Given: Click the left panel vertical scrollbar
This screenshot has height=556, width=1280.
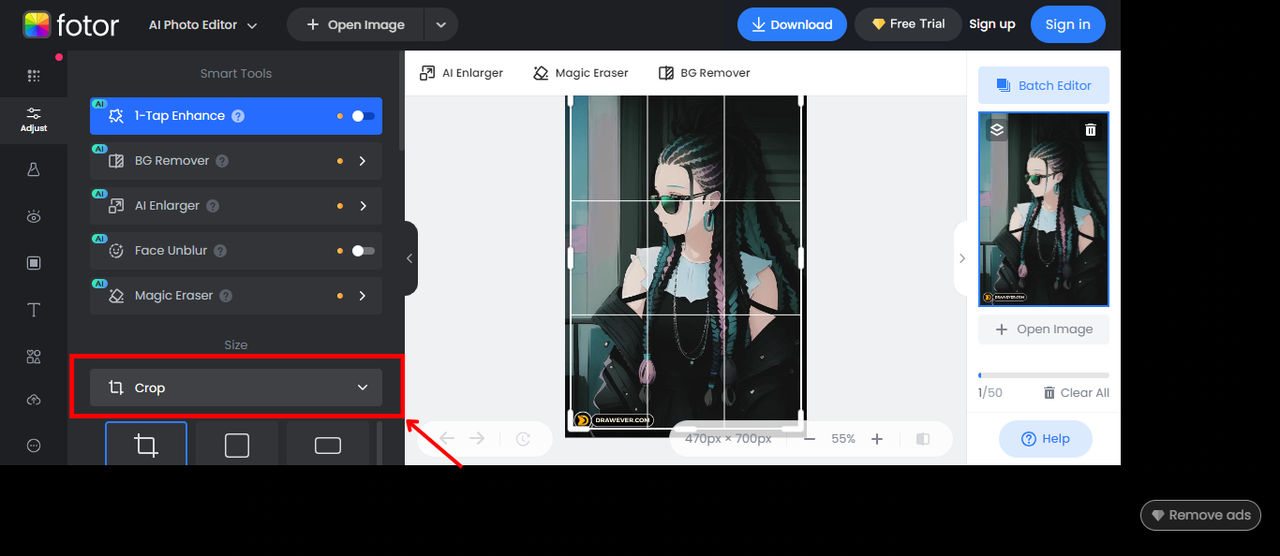Looking at the screenshot, I should (402, 100).
